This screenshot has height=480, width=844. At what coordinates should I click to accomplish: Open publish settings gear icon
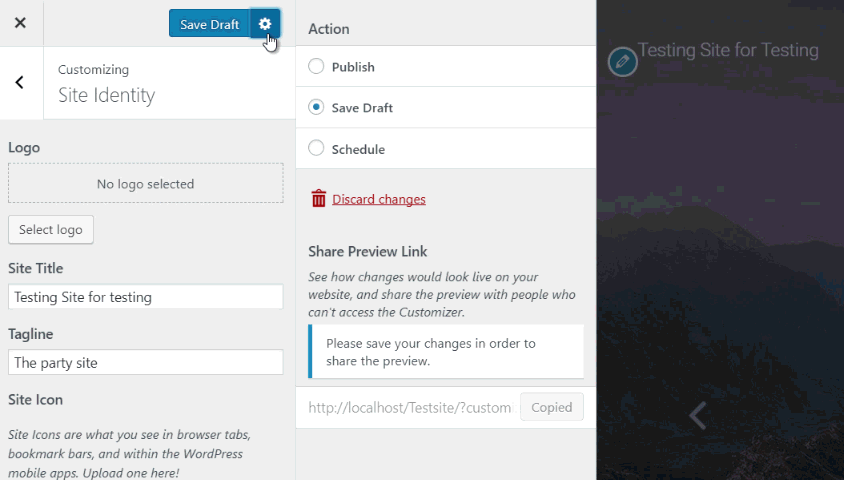[x=265, y=24]
